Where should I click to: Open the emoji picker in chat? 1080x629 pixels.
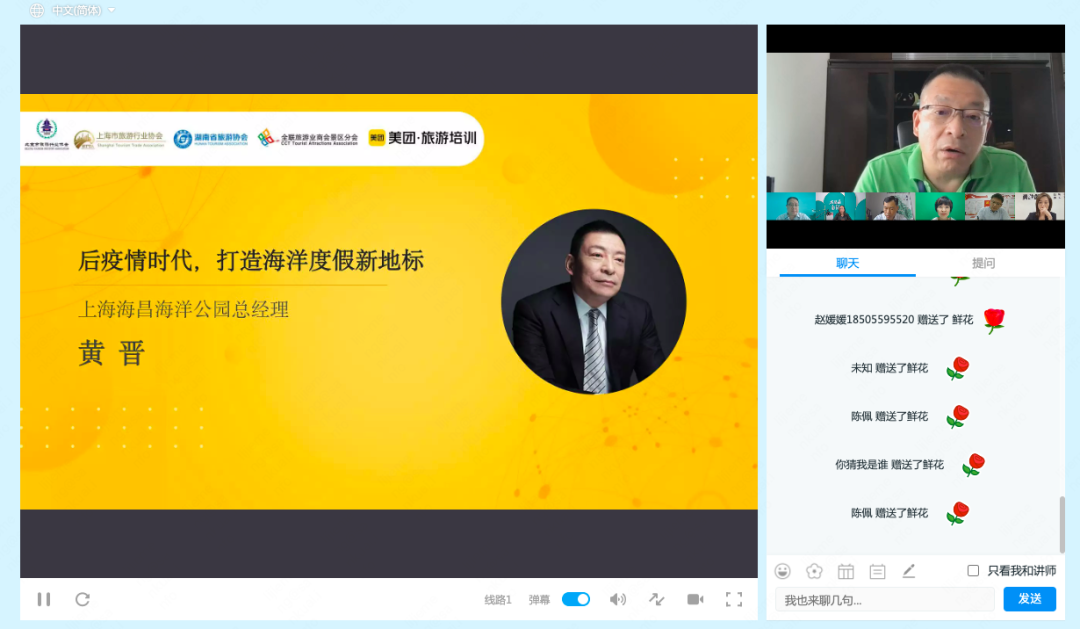(x=783, y=571)
